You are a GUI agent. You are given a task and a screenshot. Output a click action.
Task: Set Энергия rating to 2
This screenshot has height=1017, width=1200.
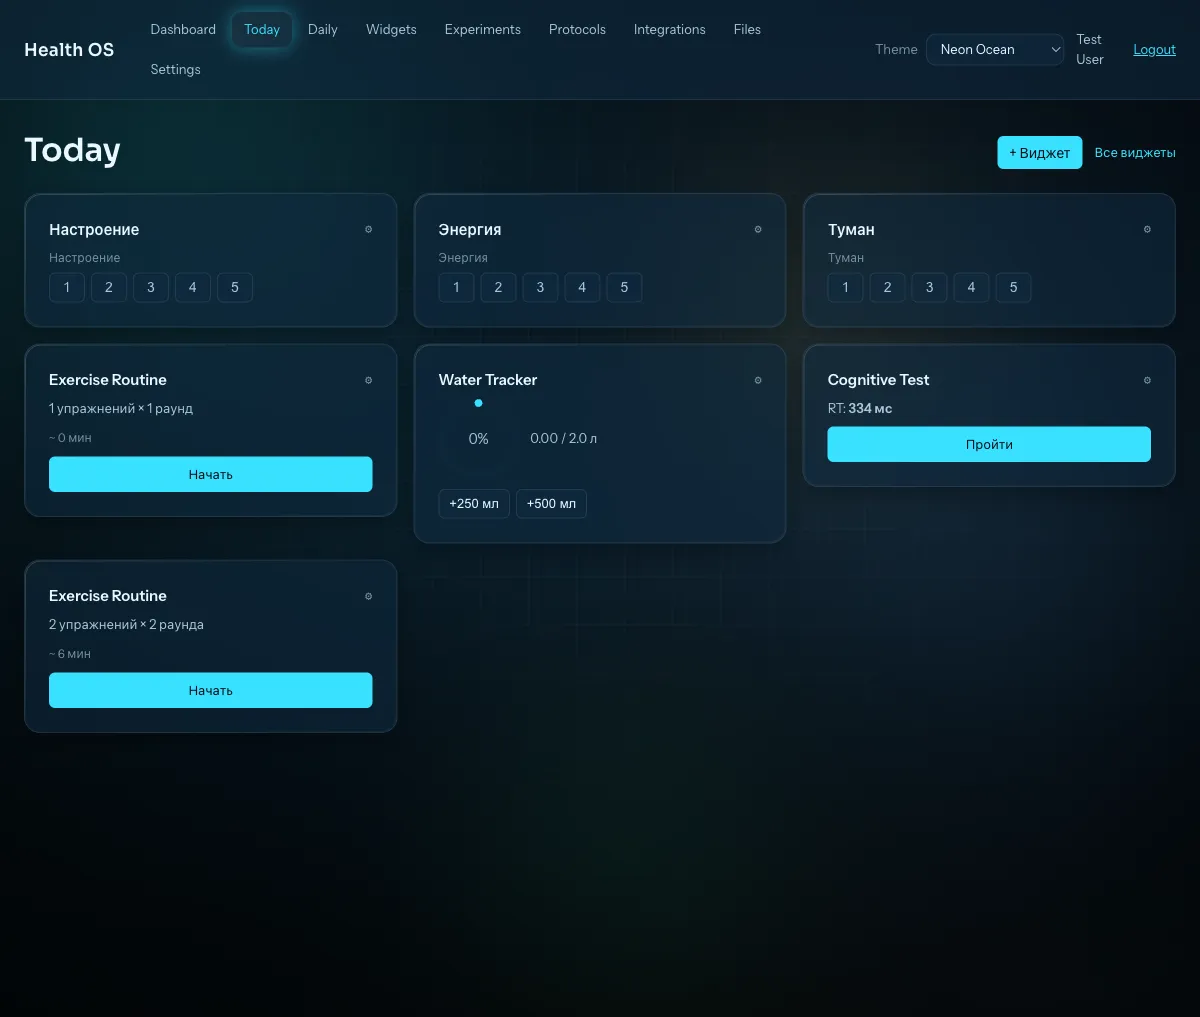click(x=498, y=288)
